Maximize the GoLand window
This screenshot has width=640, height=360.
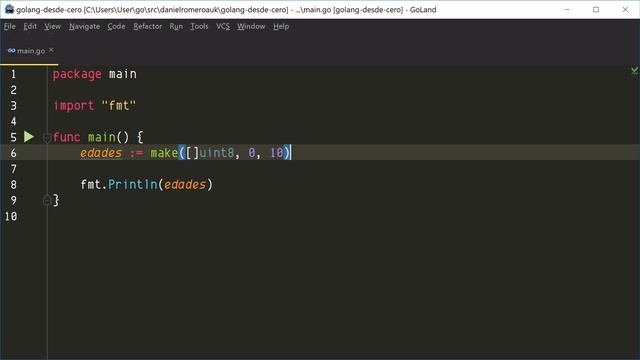coord(596,9)
